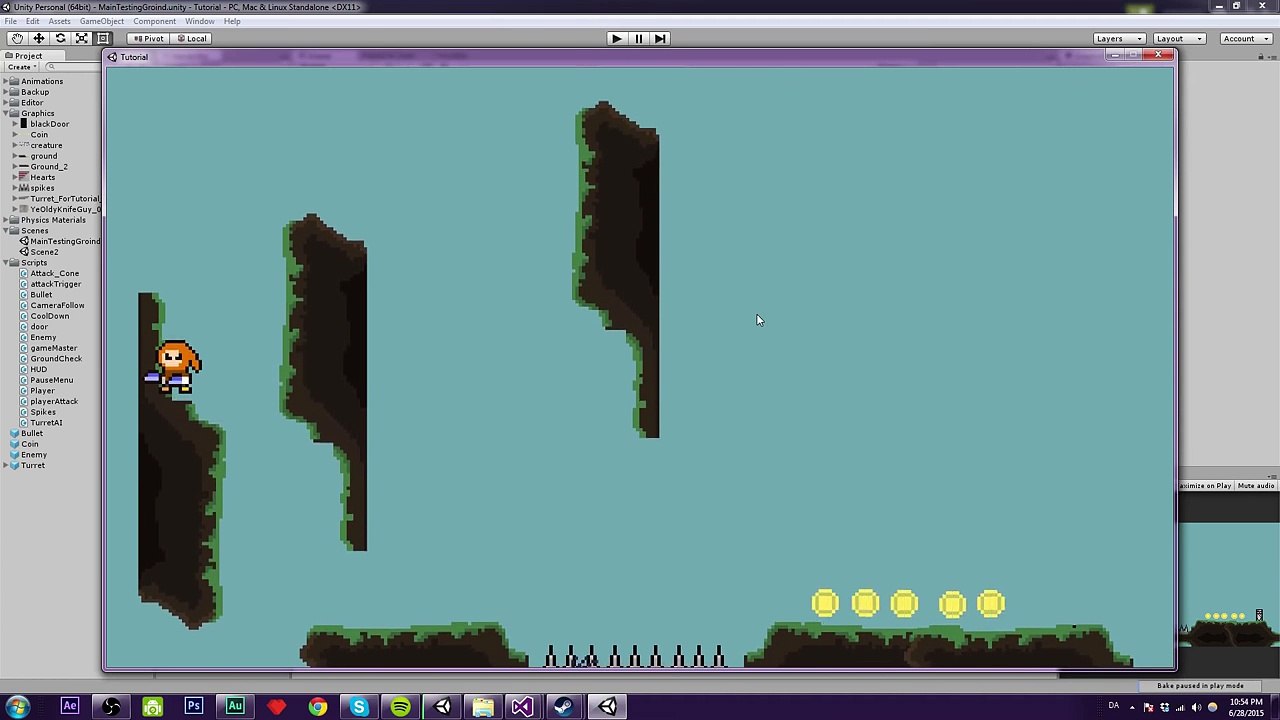Select the Rect transform tool

pos(102,38)
